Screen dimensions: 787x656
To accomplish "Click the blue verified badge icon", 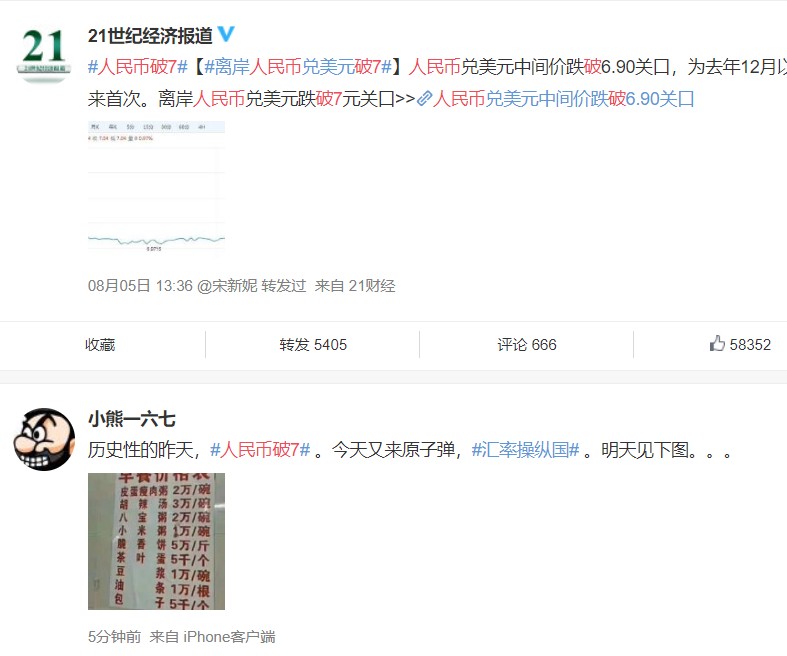I will tap(226, 34).
